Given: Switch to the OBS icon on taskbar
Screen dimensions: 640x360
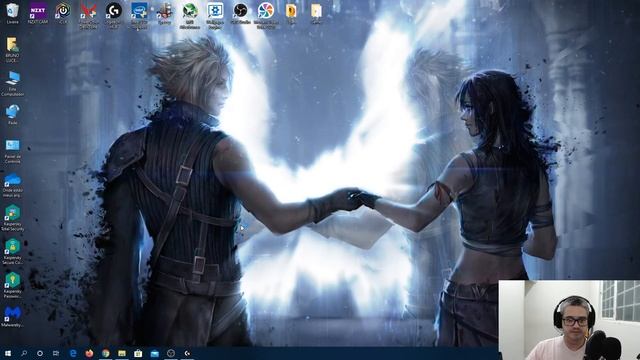Looking at the screenshot, I should coord(171,353).
